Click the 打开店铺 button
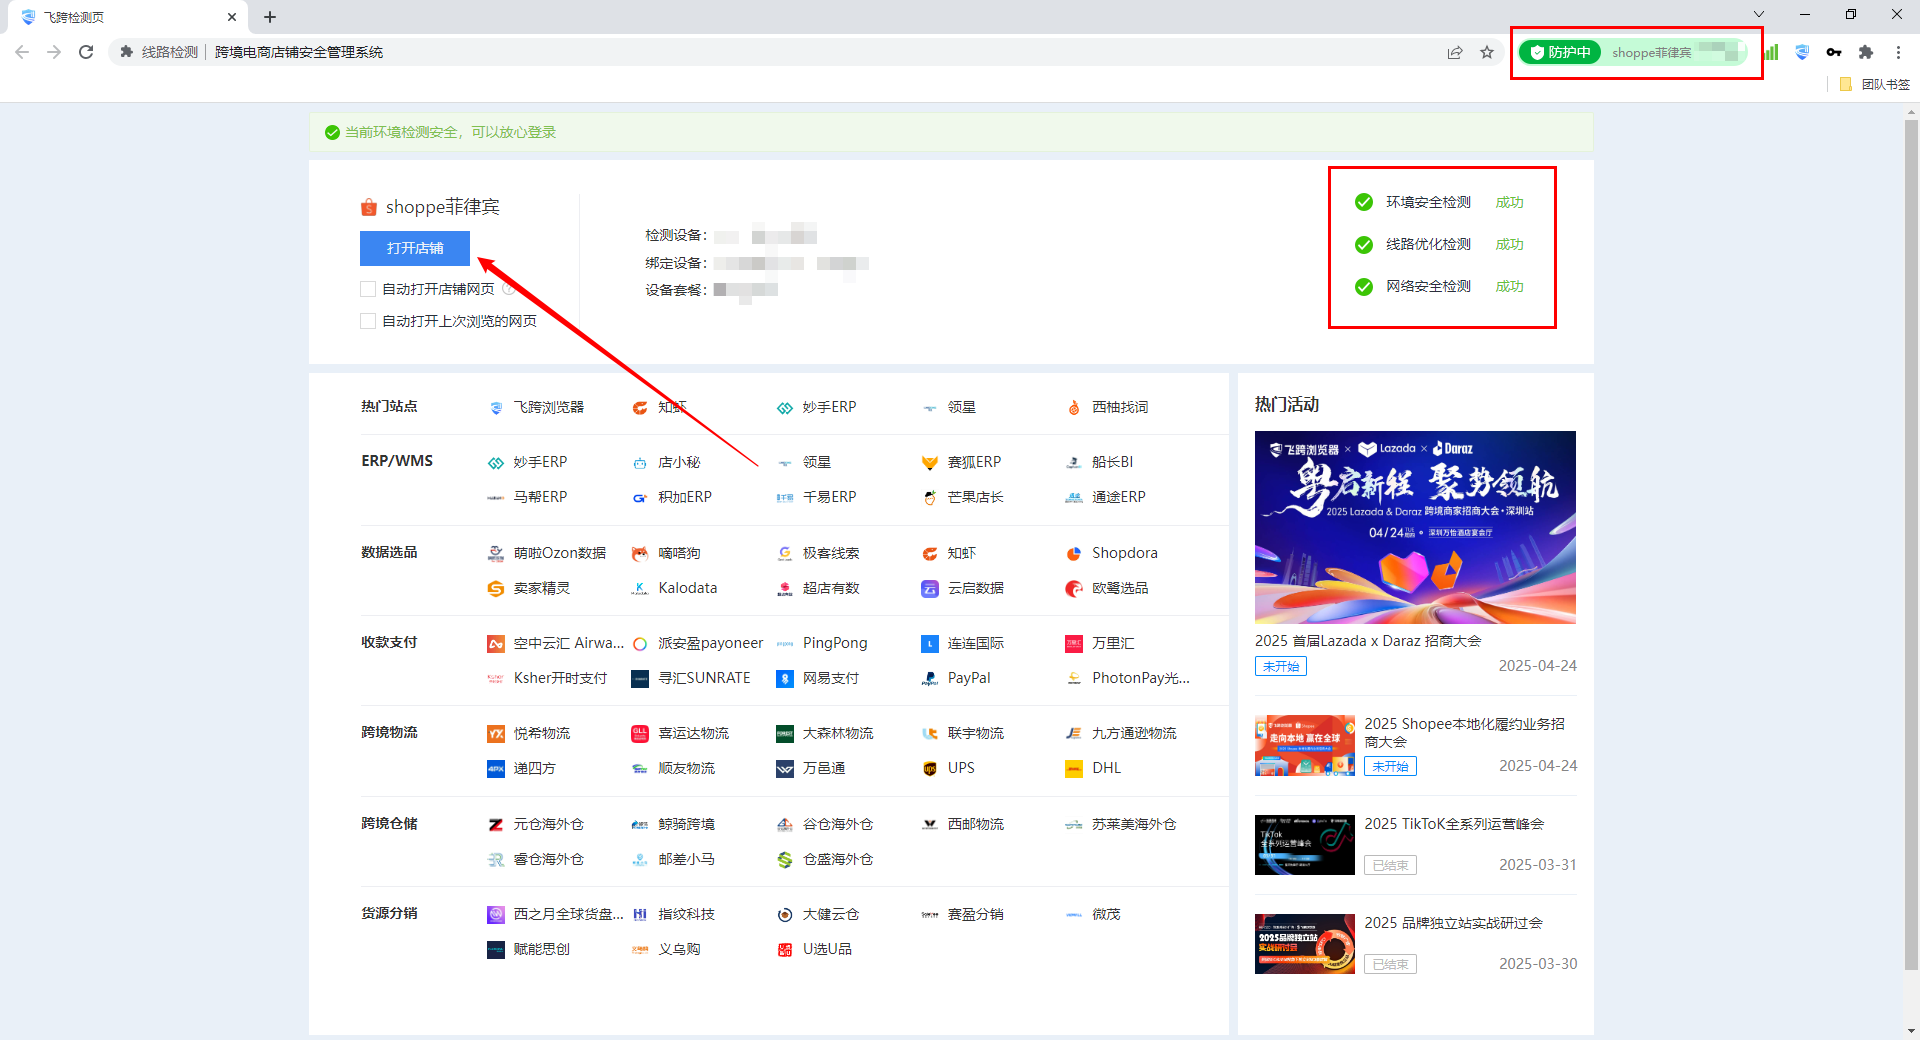1920x1040 pixels. coord(414,248)
